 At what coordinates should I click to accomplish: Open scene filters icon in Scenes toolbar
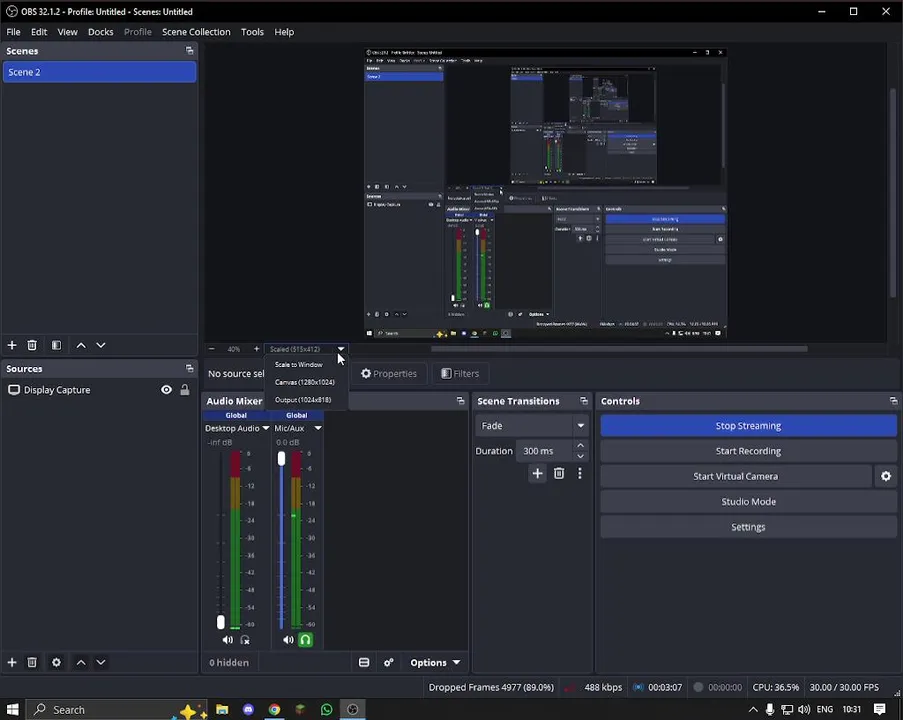pos(56,345)
